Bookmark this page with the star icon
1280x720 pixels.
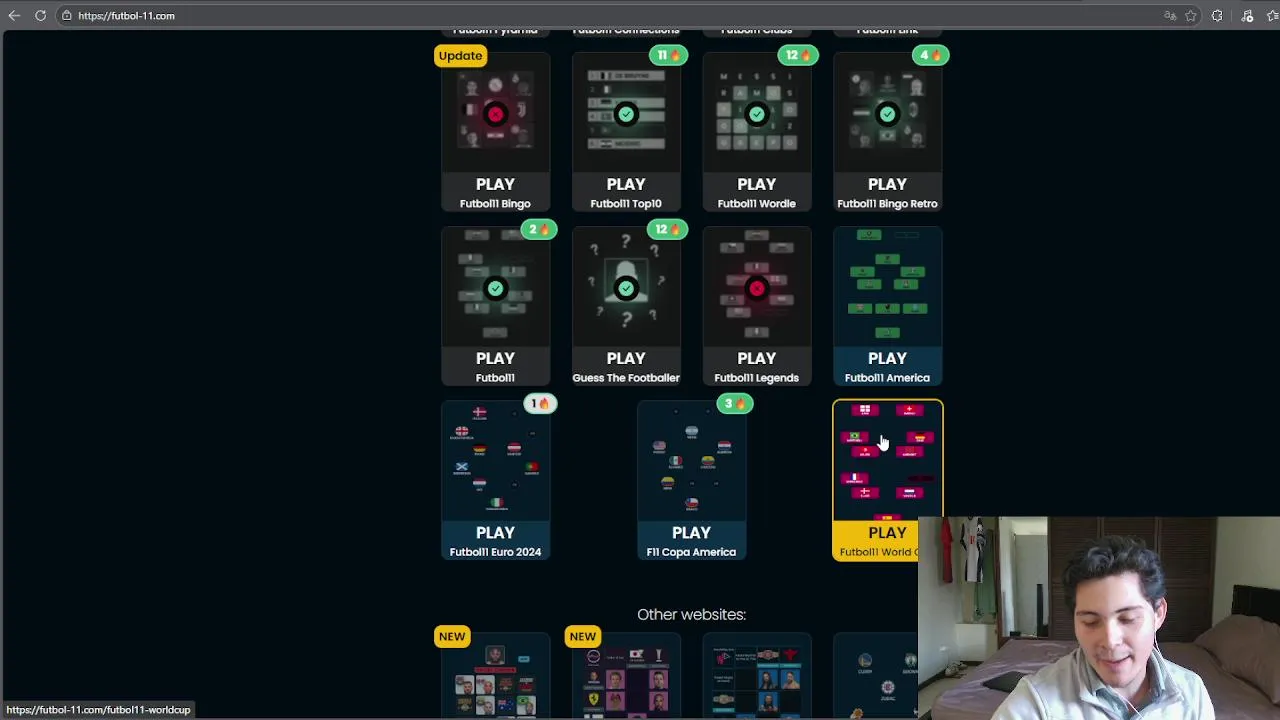[1191, 15]
